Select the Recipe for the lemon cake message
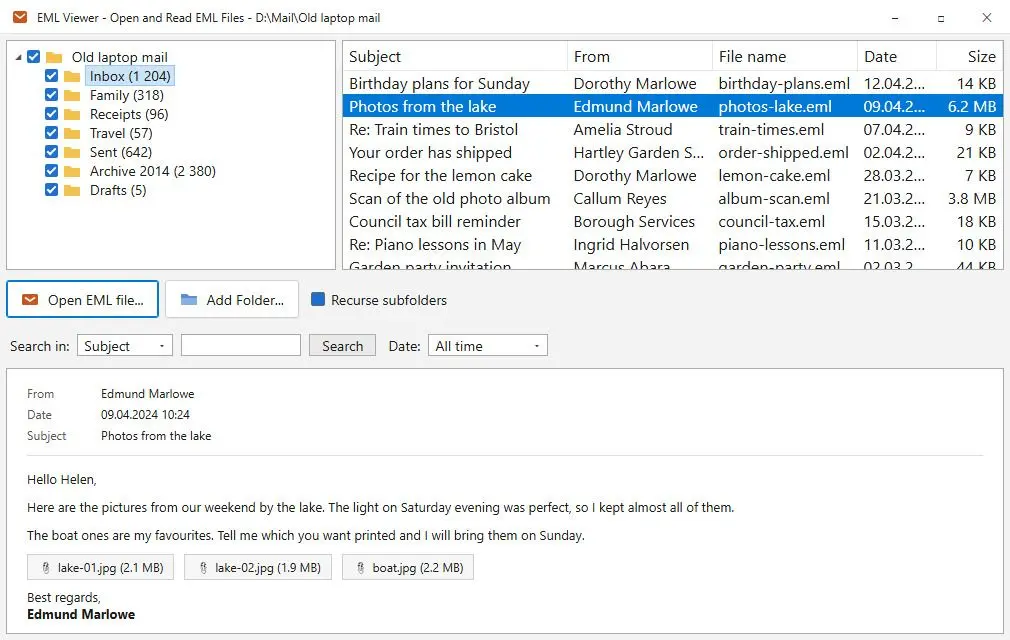 (672, 176)
